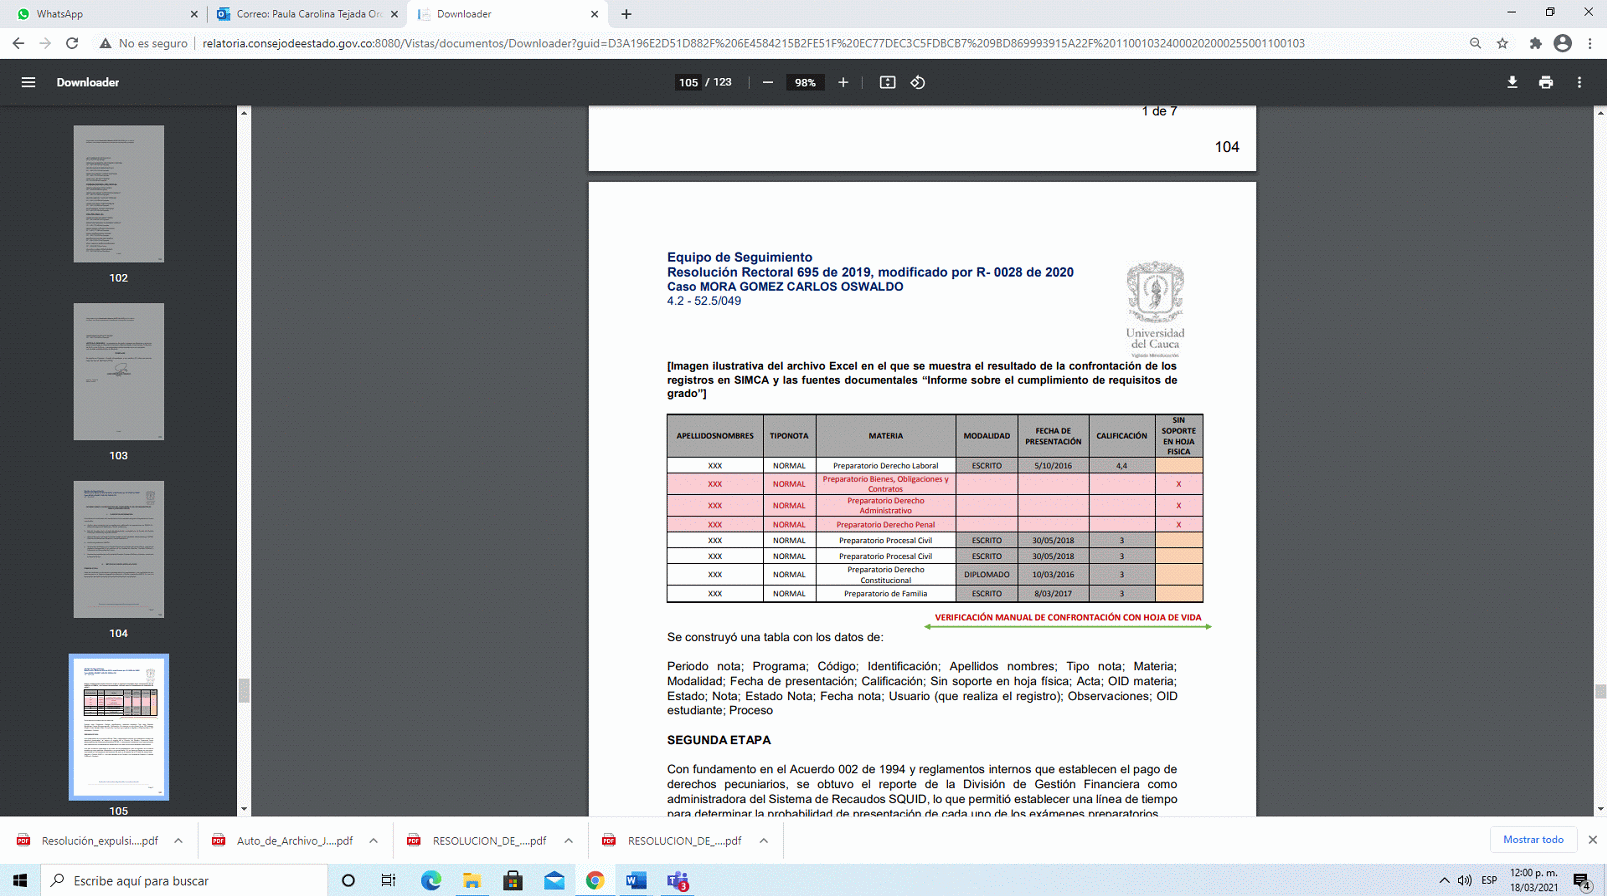Screen dimensions: 1607x896
Task: Bookmark this page with the star icon
Action: [x=1502, y=43]
